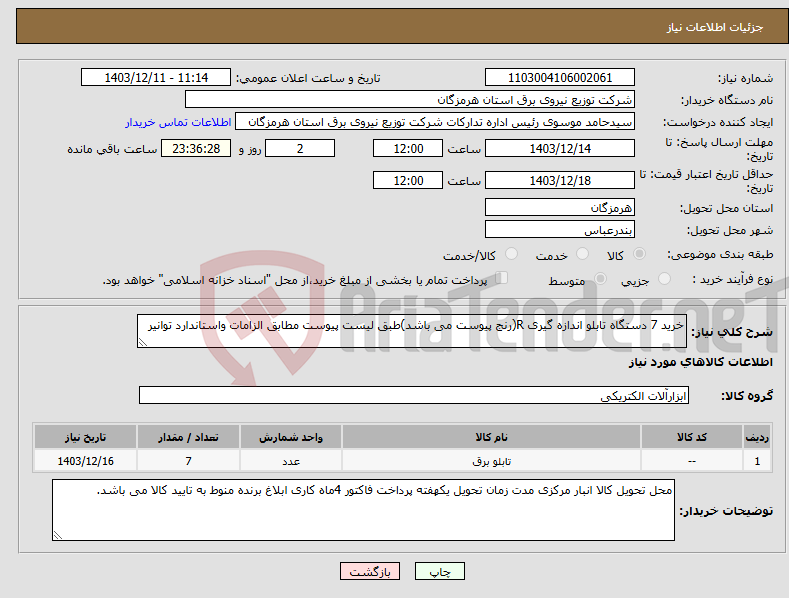Click the تعداد / مقدار column header
The image size is (789, 598).
(x=188, y=437)
